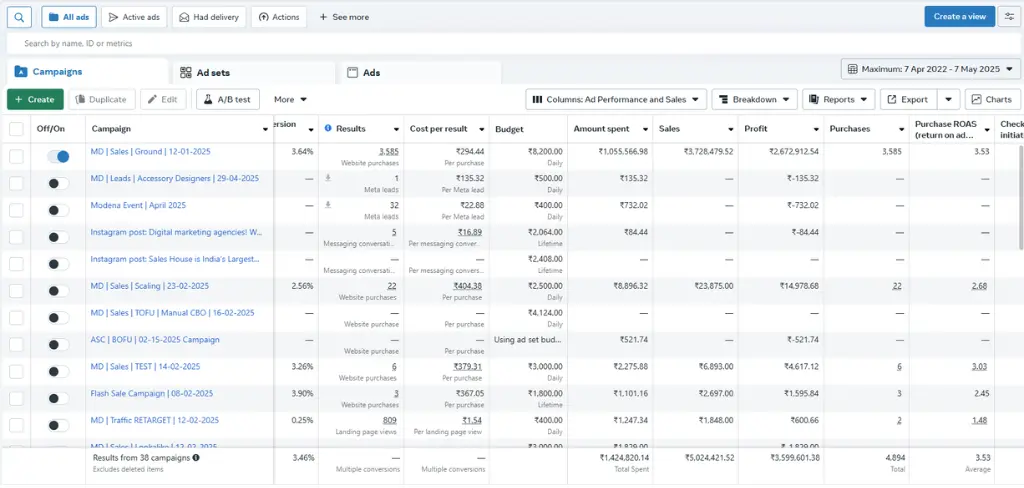Check the box for MD Sales Scaling campaign
Image resolution: width=1024 pixels, height=488 pixels.
pyautogui.click(x=16, y=291)
